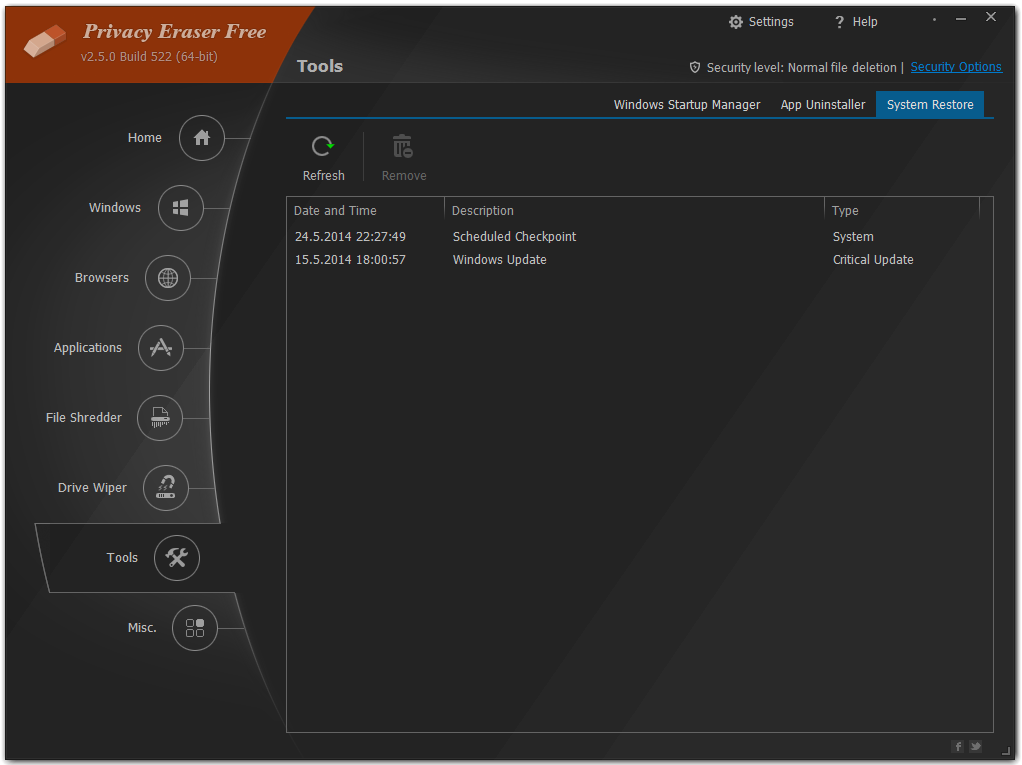This screenshot has width=1022, height=765.
Task: Open the Security Options link
Action: pyautogui.click(x=956, y=67)
